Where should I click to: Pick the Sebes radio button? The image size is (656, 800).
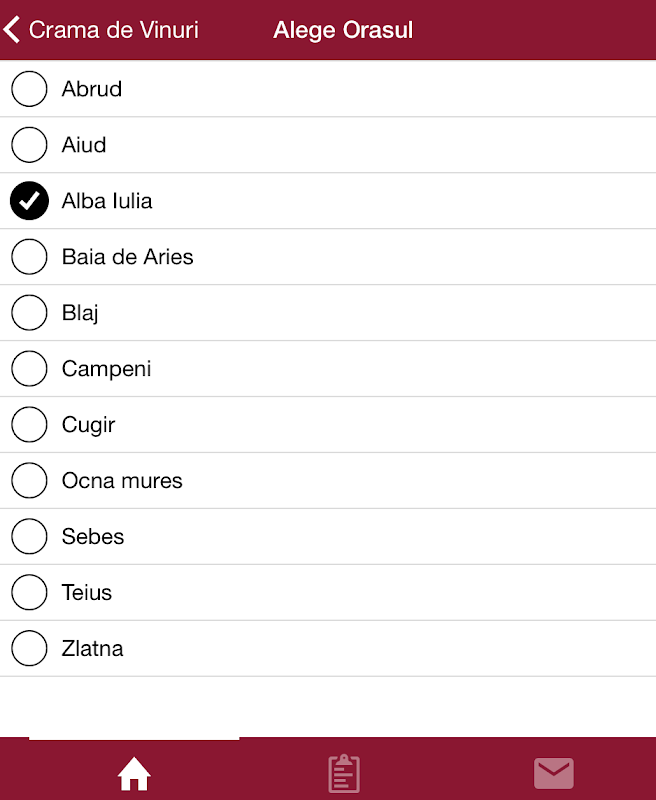point(29,537)
